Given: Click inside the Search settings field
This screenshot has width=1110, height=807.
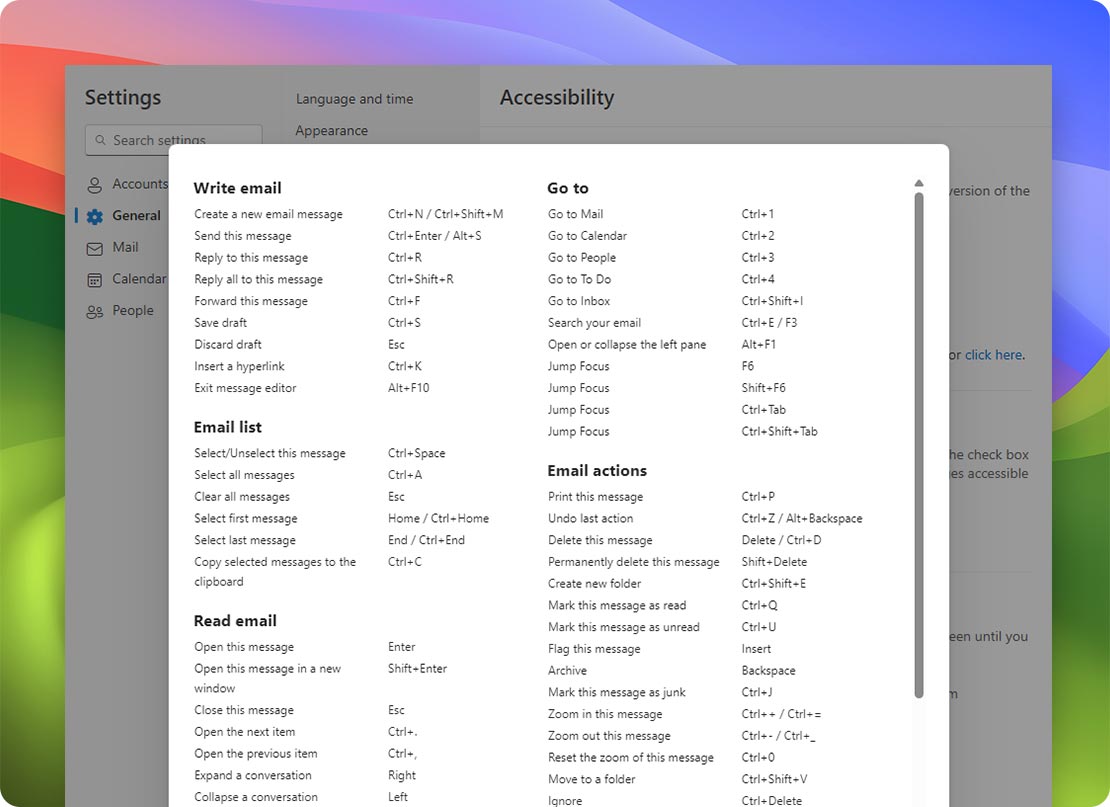Looking at the screenshot, I should tap(172, 140).
